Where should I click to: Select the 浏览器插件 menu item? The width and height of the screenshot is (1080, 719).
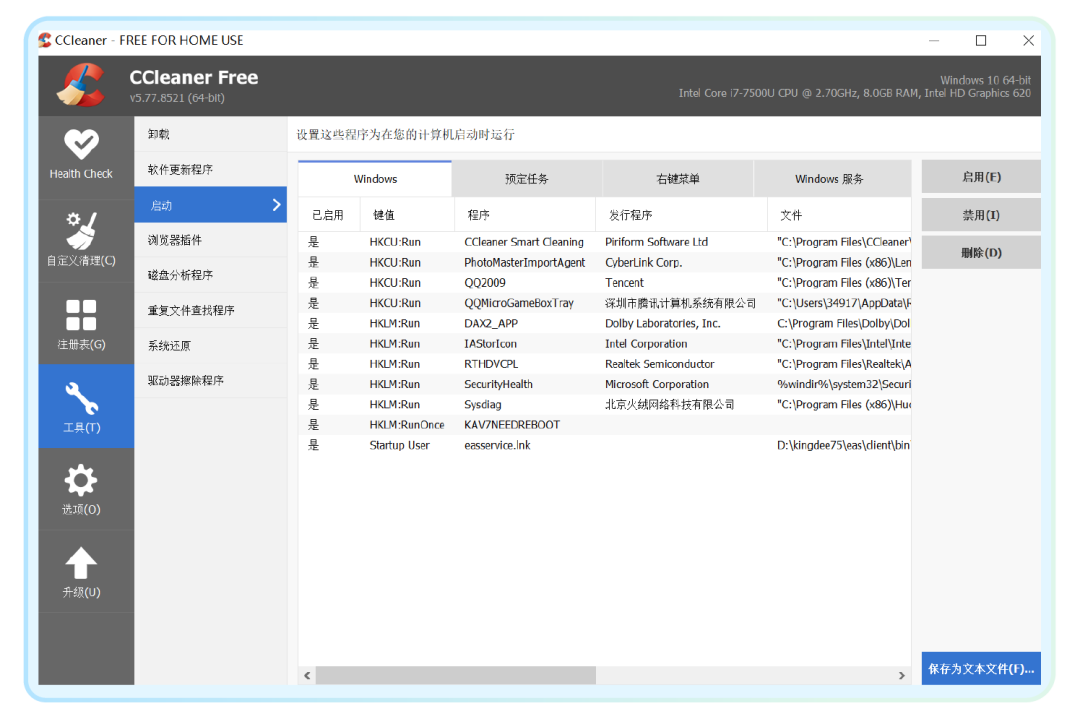coord(211,240)
